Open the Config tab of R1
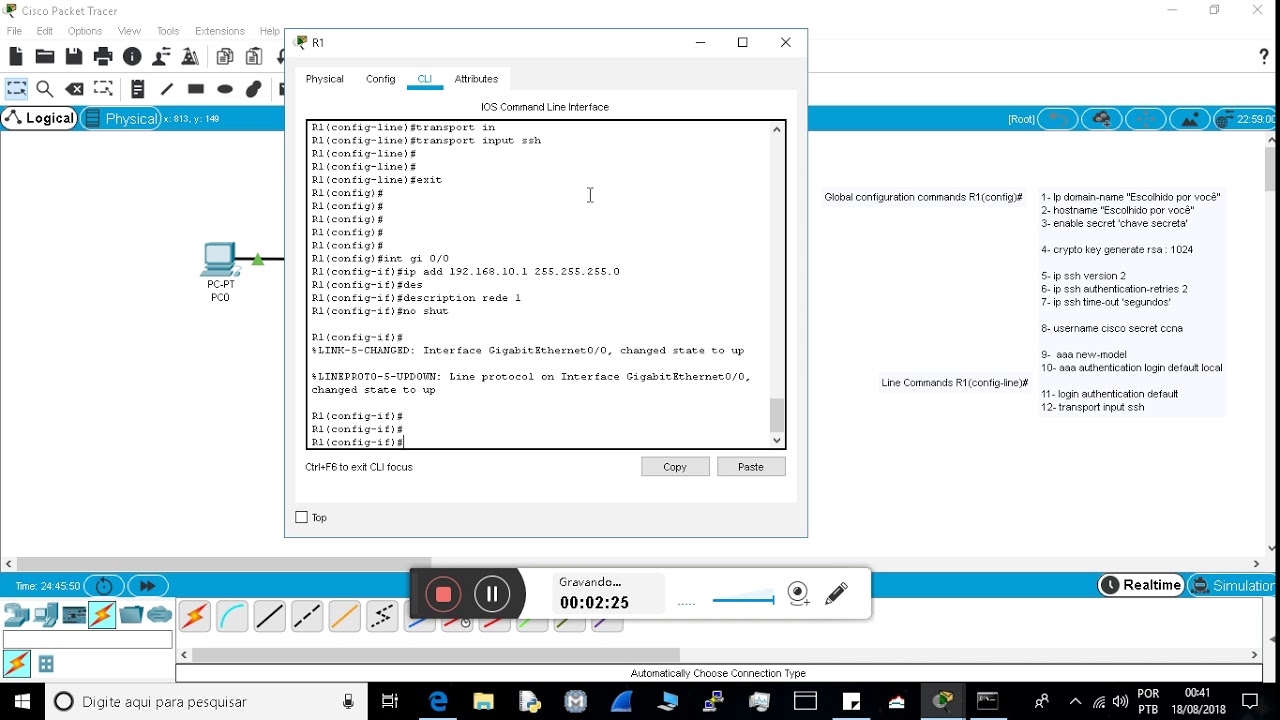 coord(381,79)
